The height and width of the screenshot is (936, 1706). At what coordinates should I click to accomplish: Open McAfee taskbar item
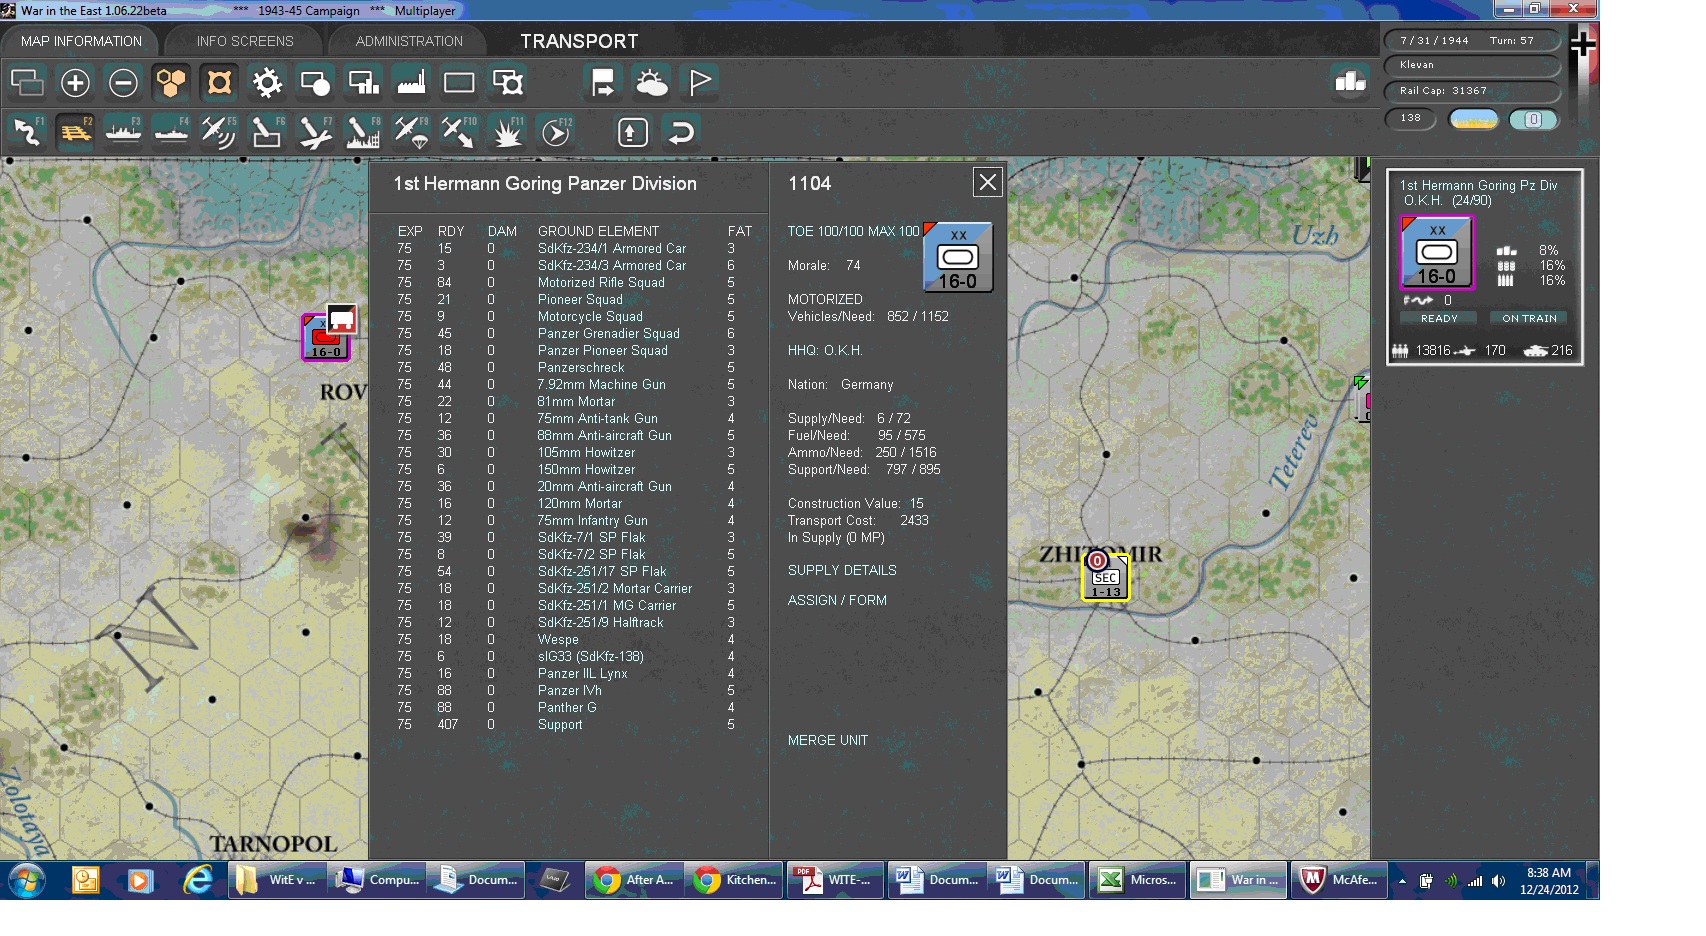(1339, 880)
